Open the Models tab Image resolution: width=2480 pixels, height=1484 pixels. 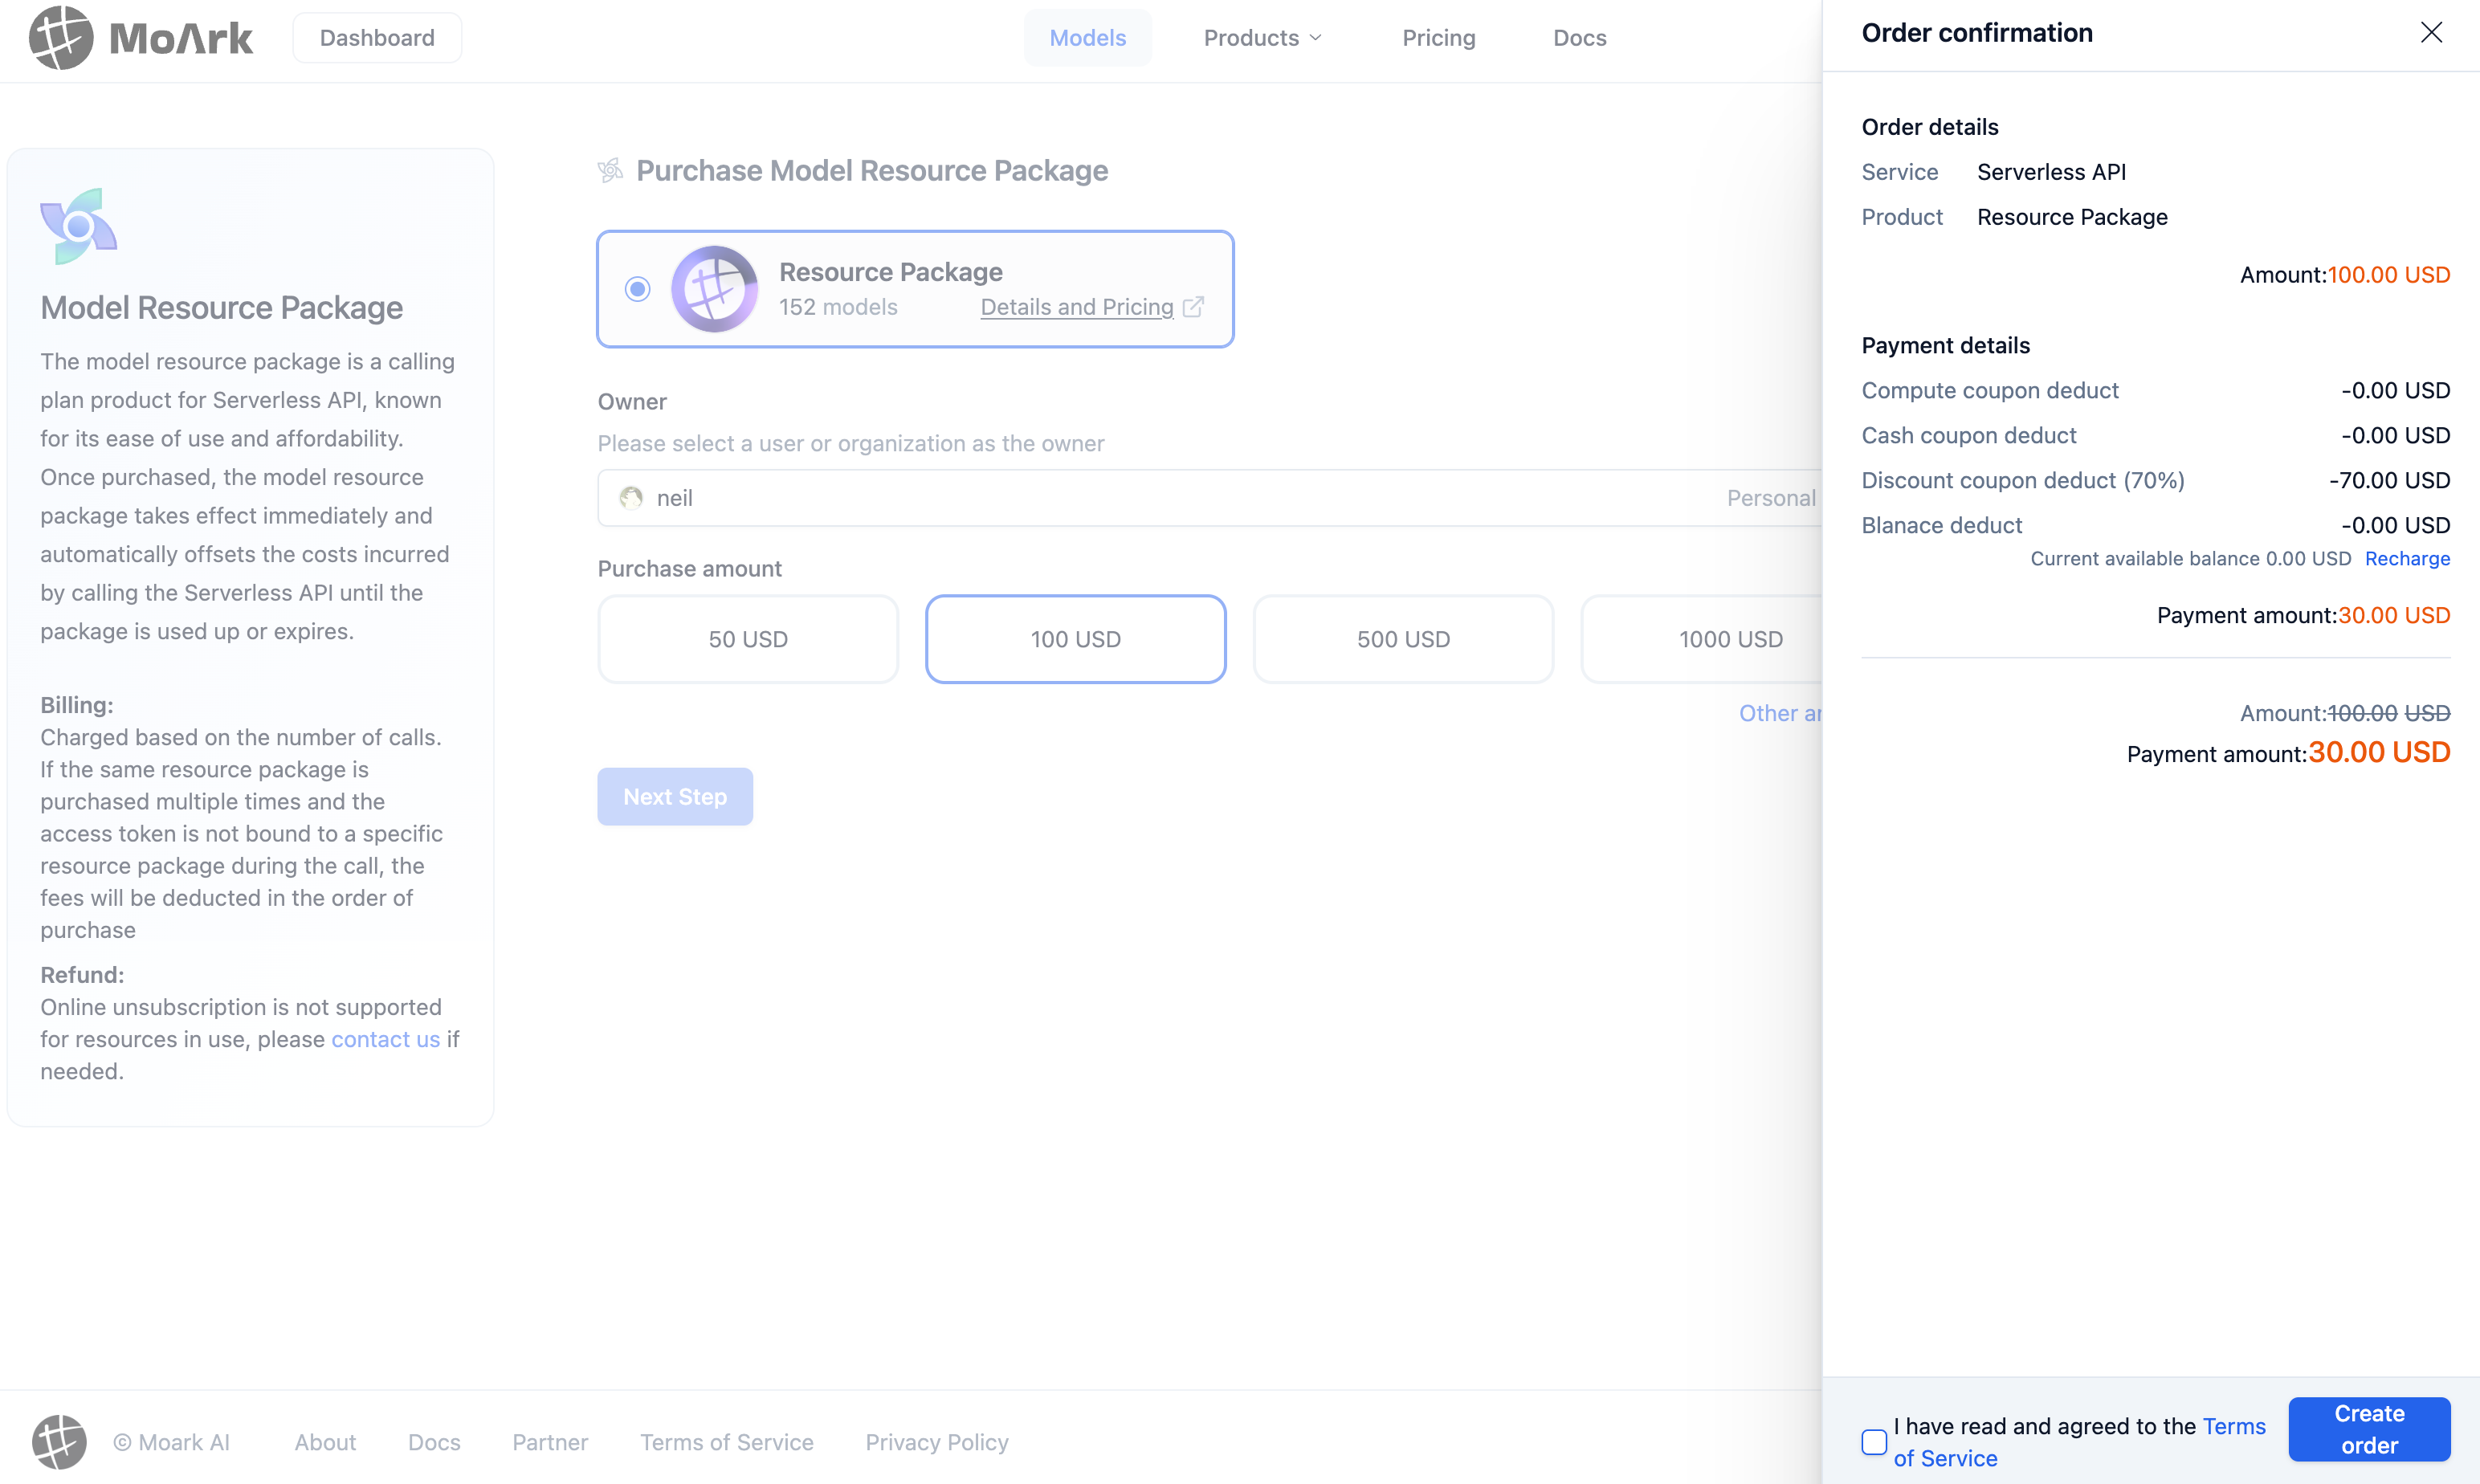(1087, 38)
